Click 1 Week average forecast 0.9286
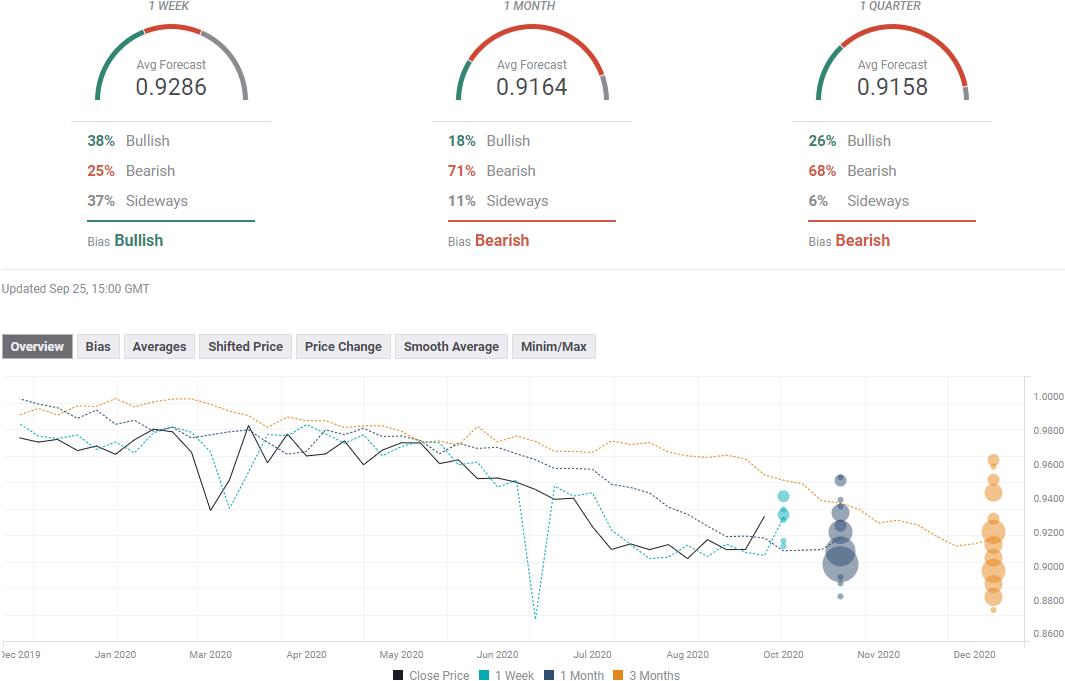 (171, 87)
